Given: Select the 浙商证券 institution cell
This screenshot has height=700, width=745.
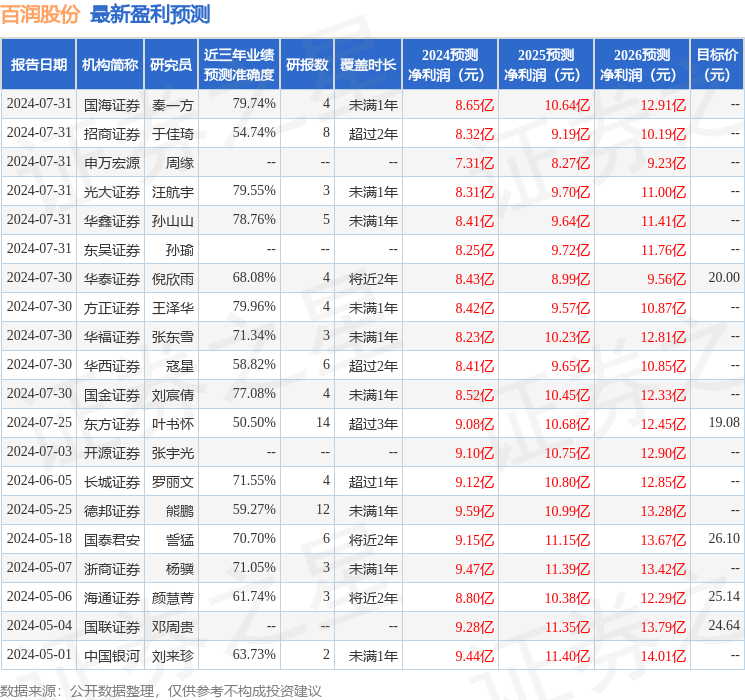Looking at the screenshot, I should [x=112, y=569].
